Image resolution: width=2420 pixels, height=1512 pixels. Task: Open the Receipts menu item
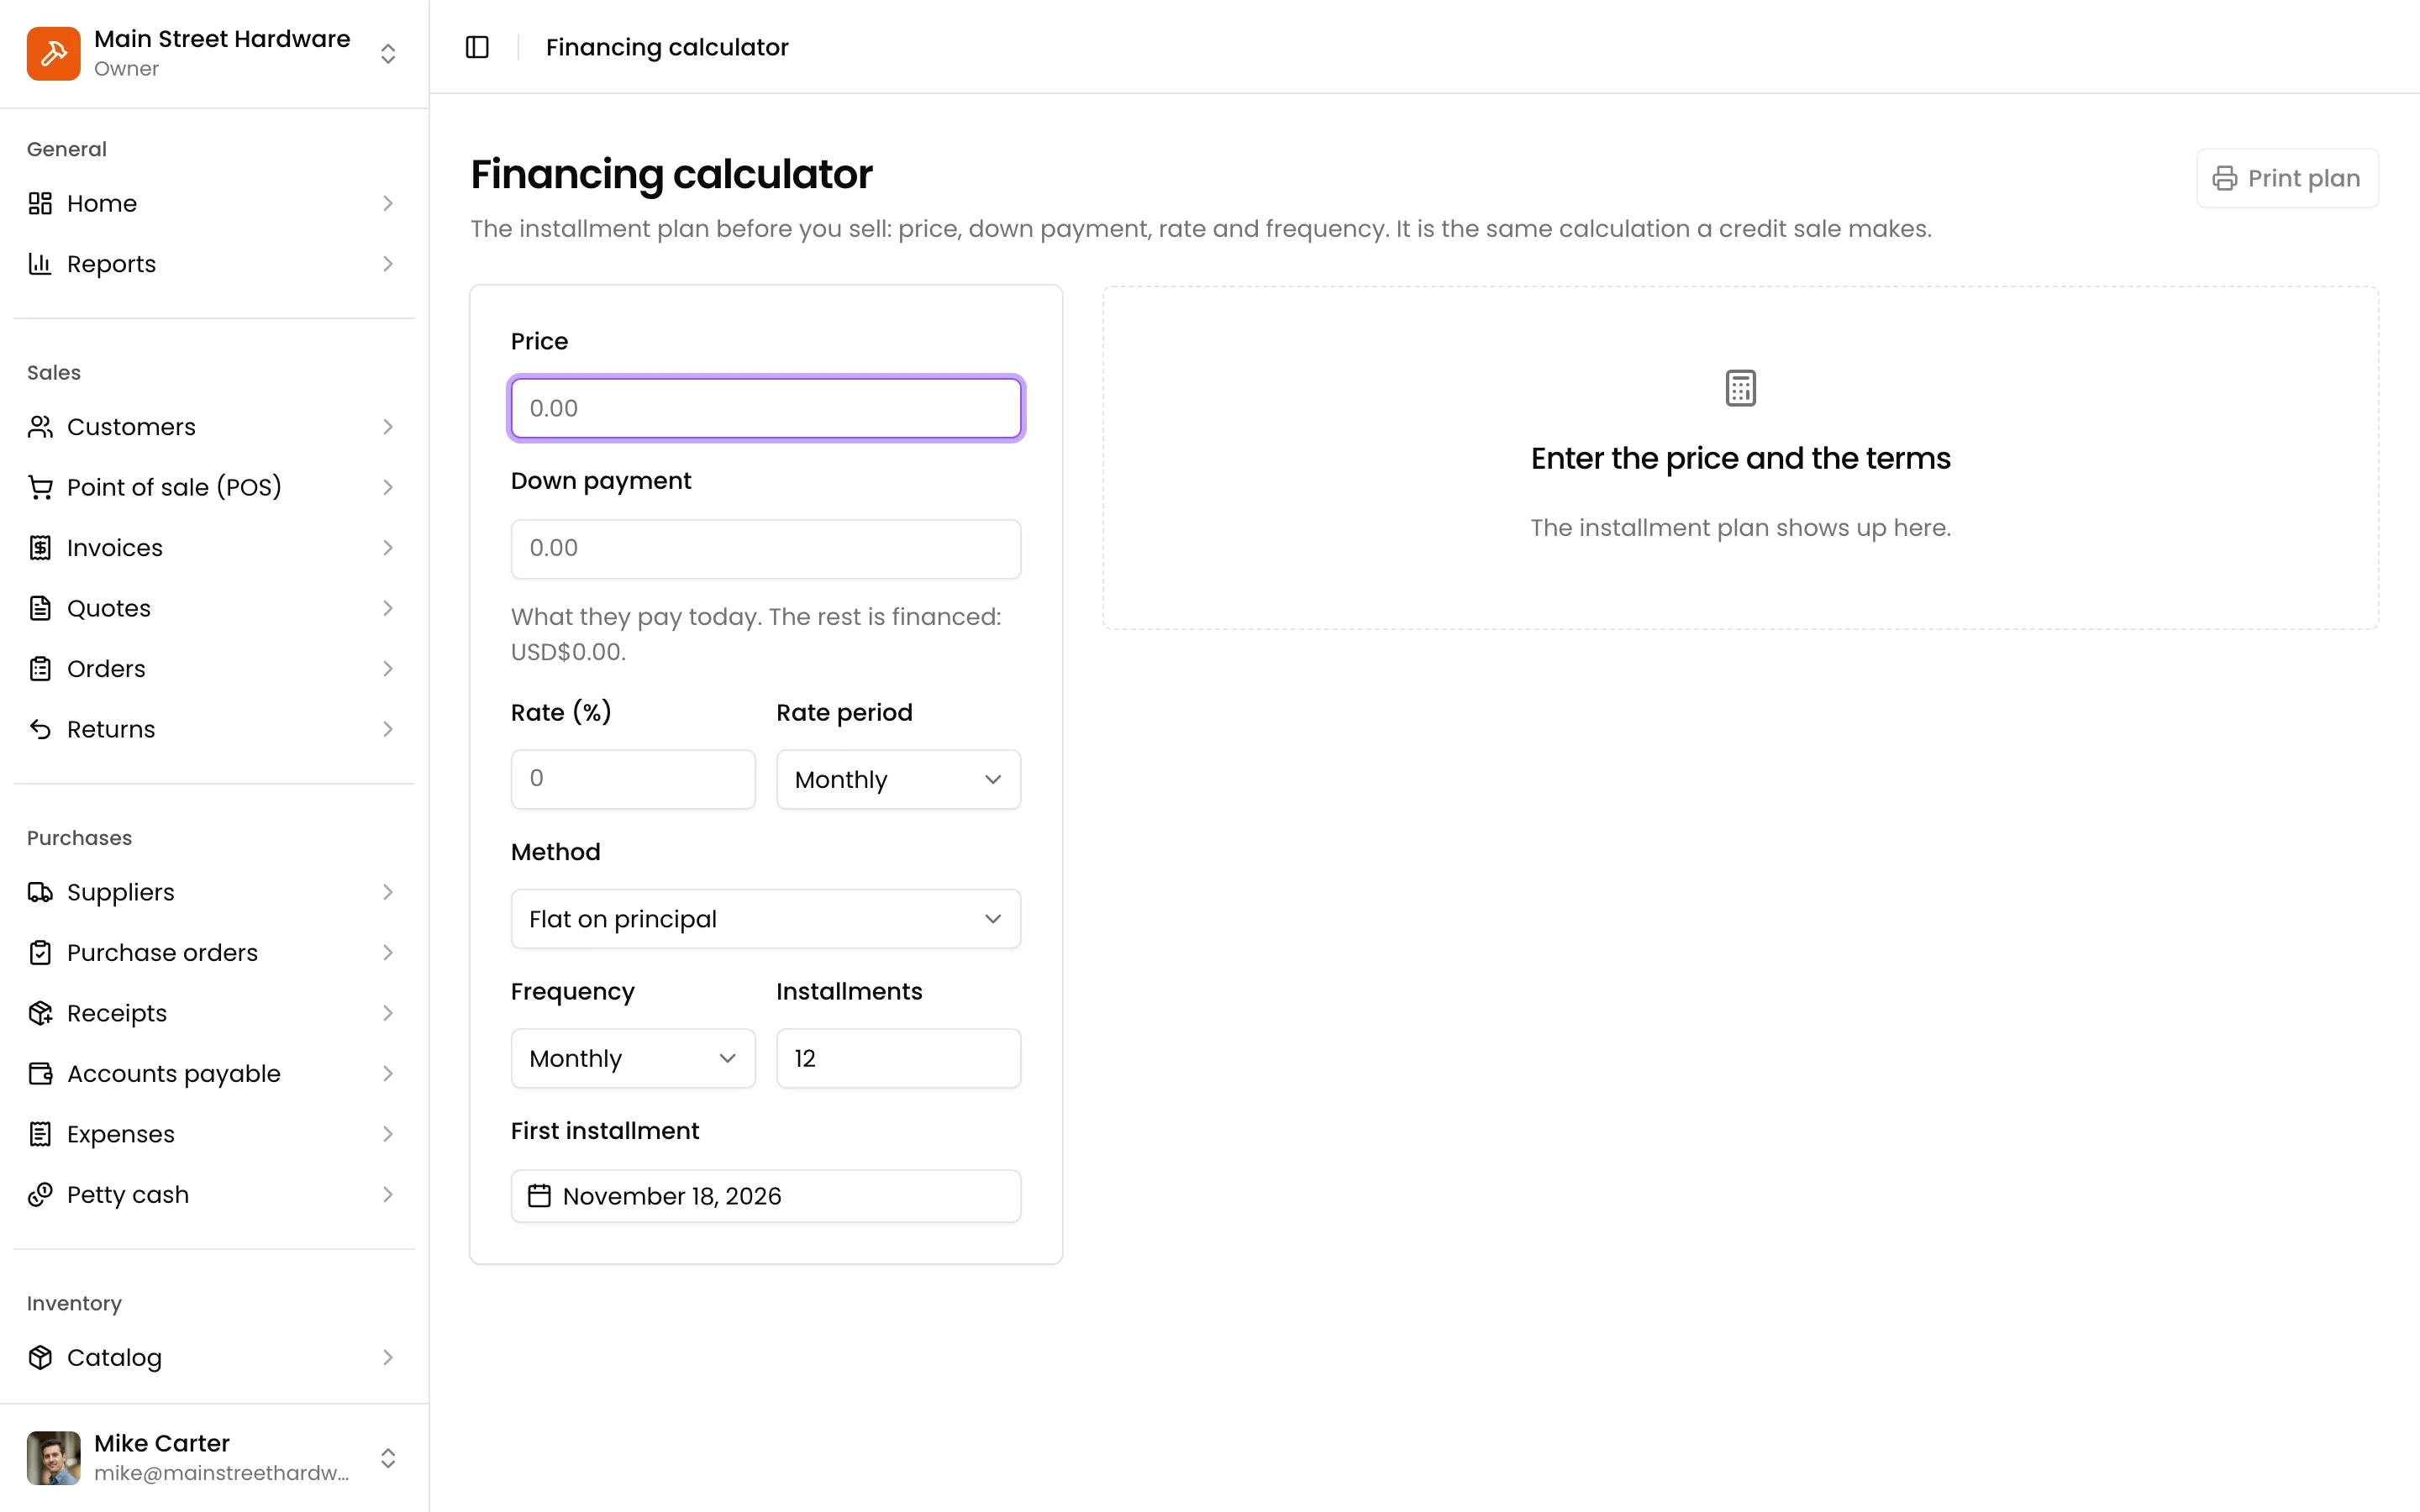point(214,1013)
